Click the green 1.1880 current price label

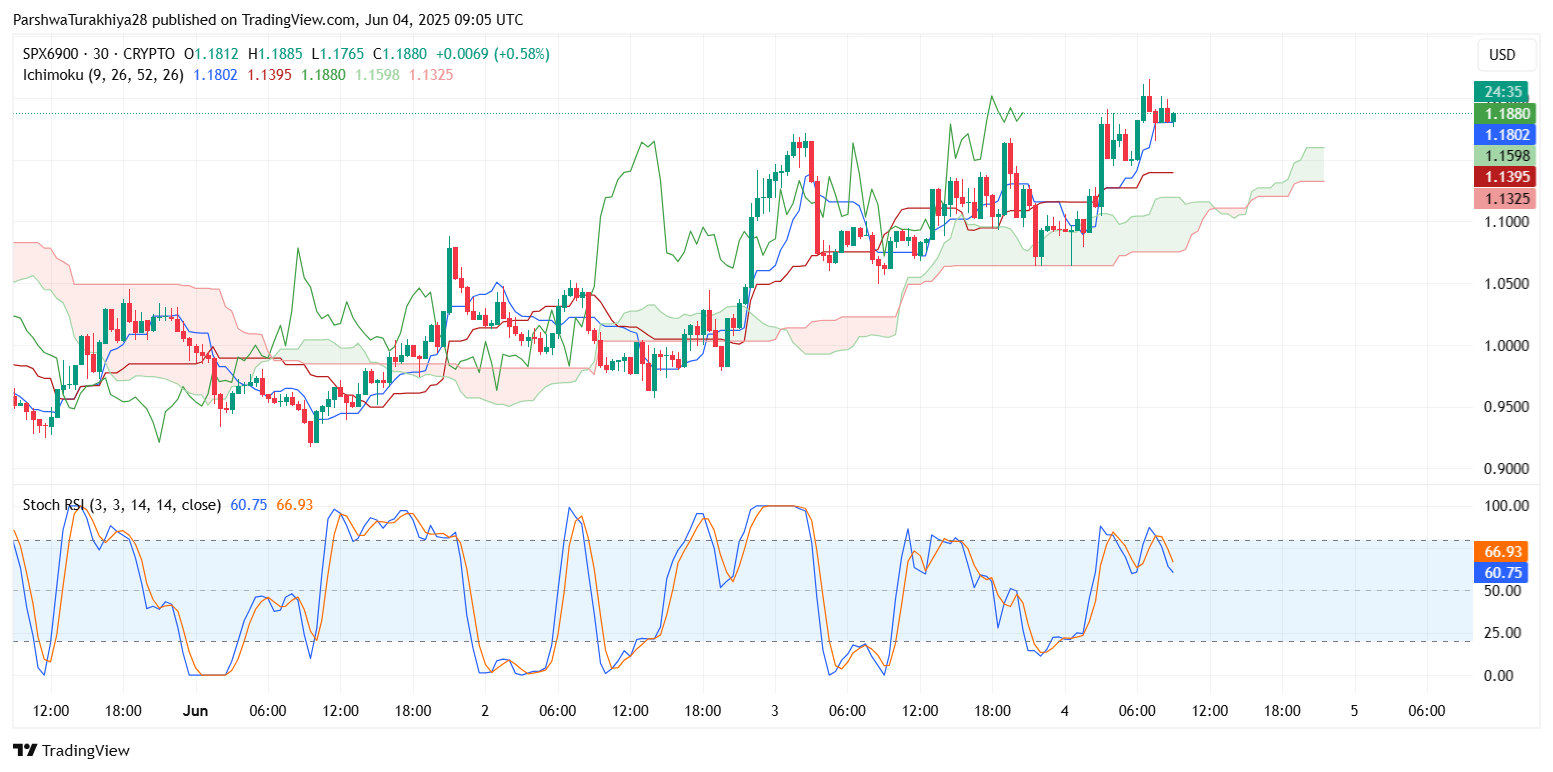pos(1502,113)
